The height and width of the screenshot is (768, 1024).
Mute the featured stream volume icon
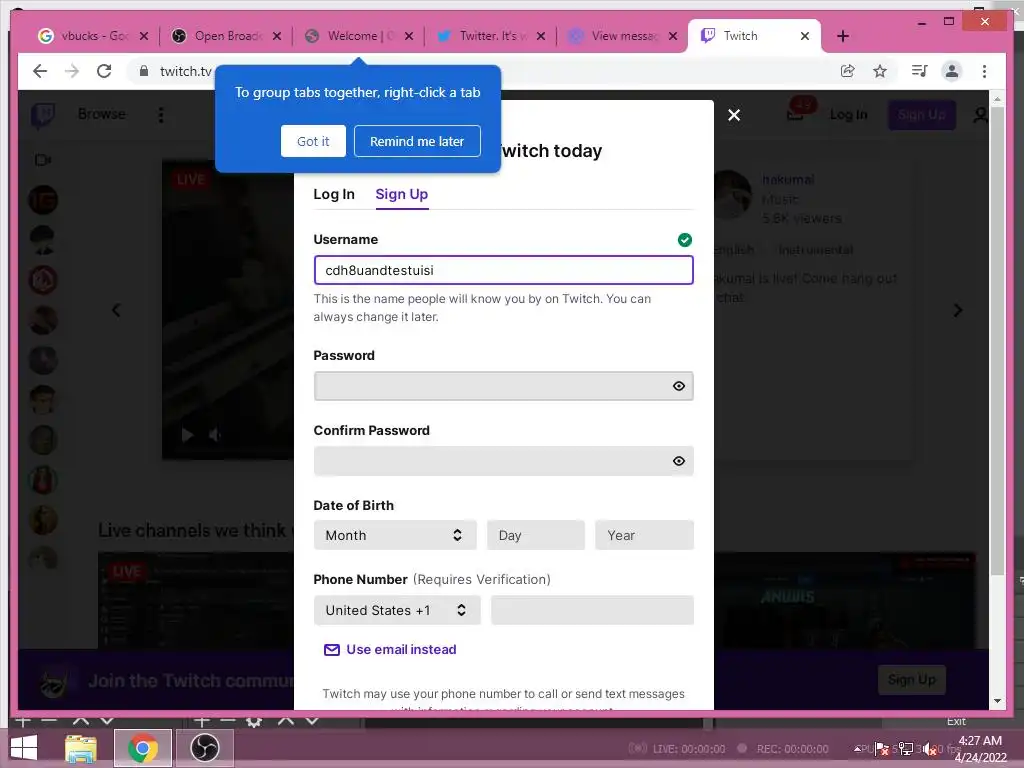(x=214, y=435)
